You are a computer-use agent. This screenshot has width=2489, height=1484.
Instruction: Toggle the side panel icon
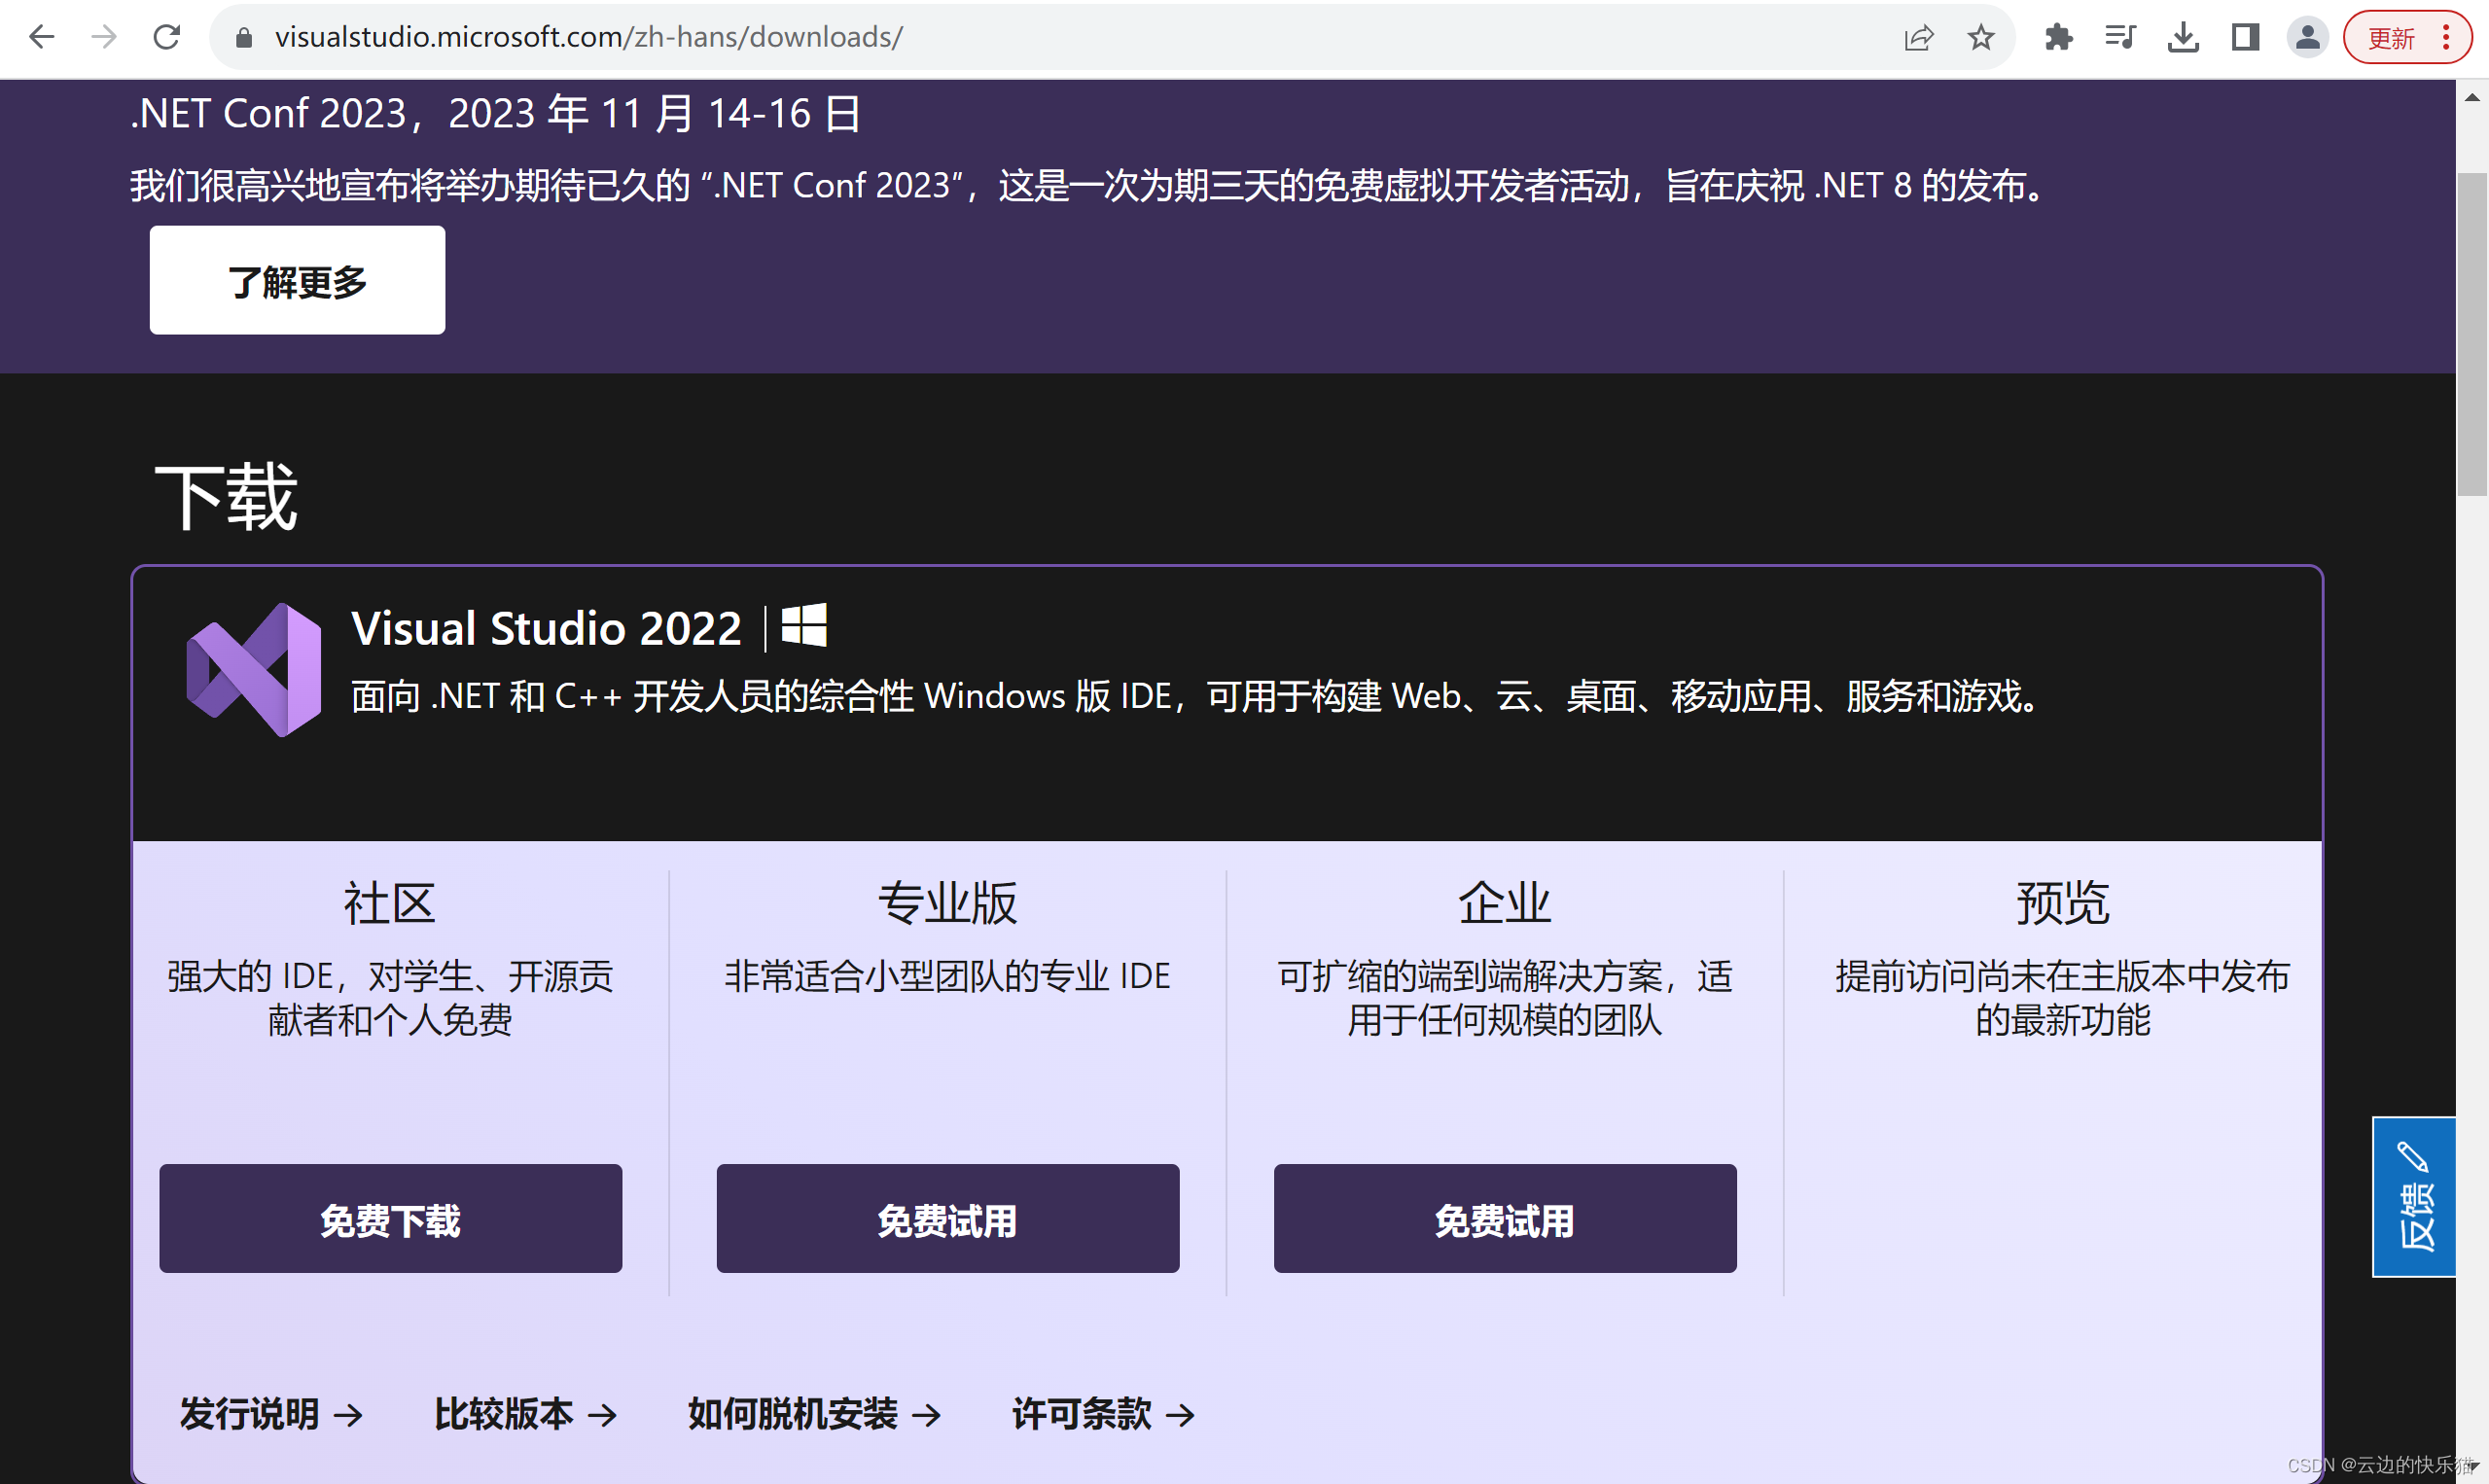pos(2245,38)
